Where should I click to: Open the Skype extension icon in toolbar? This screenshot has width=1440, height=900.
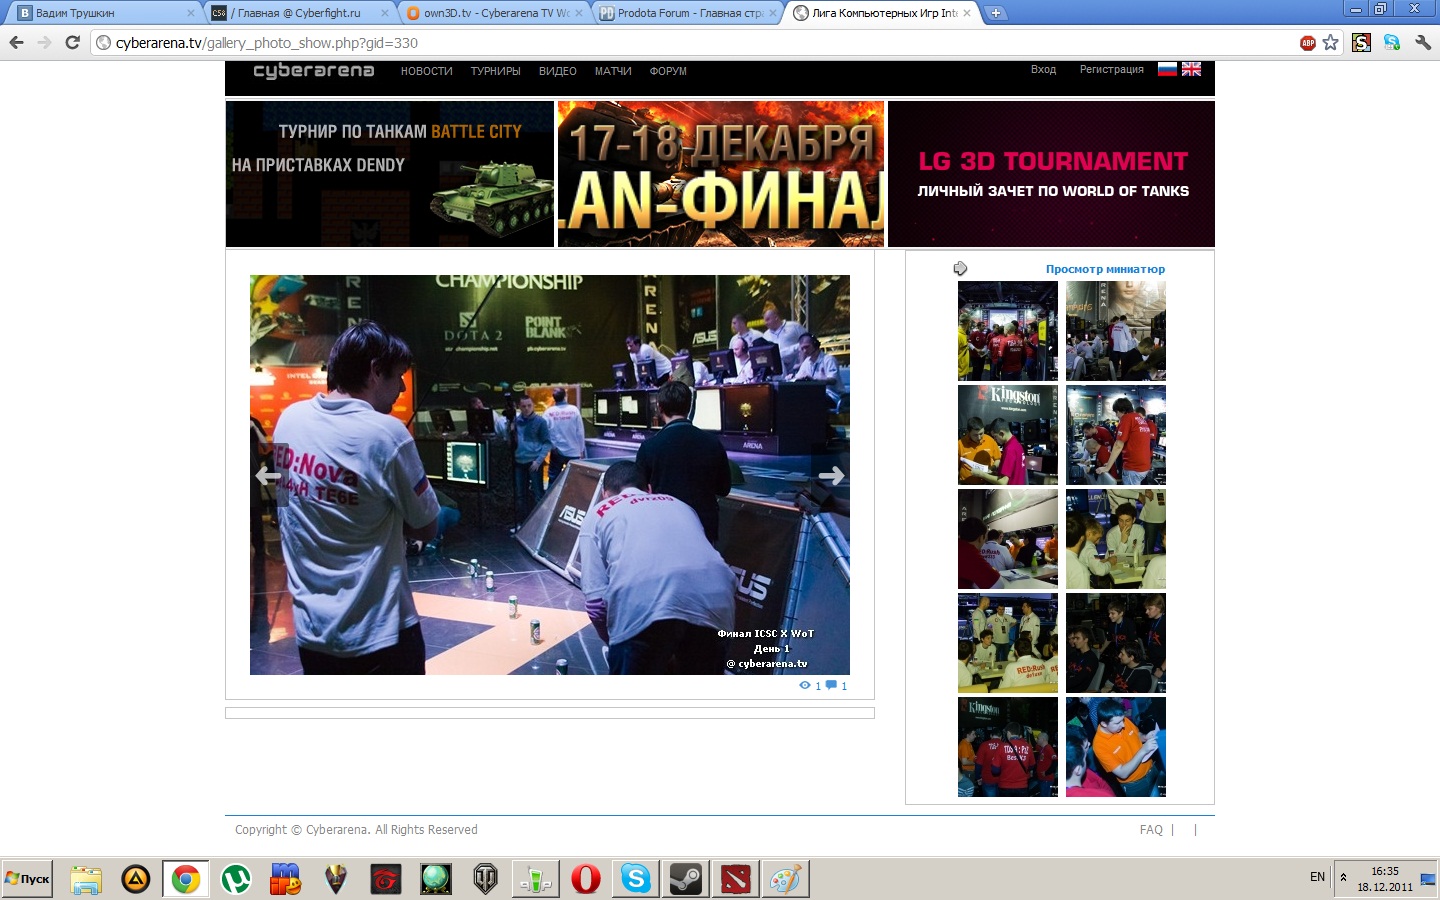tap(1391, 42)
